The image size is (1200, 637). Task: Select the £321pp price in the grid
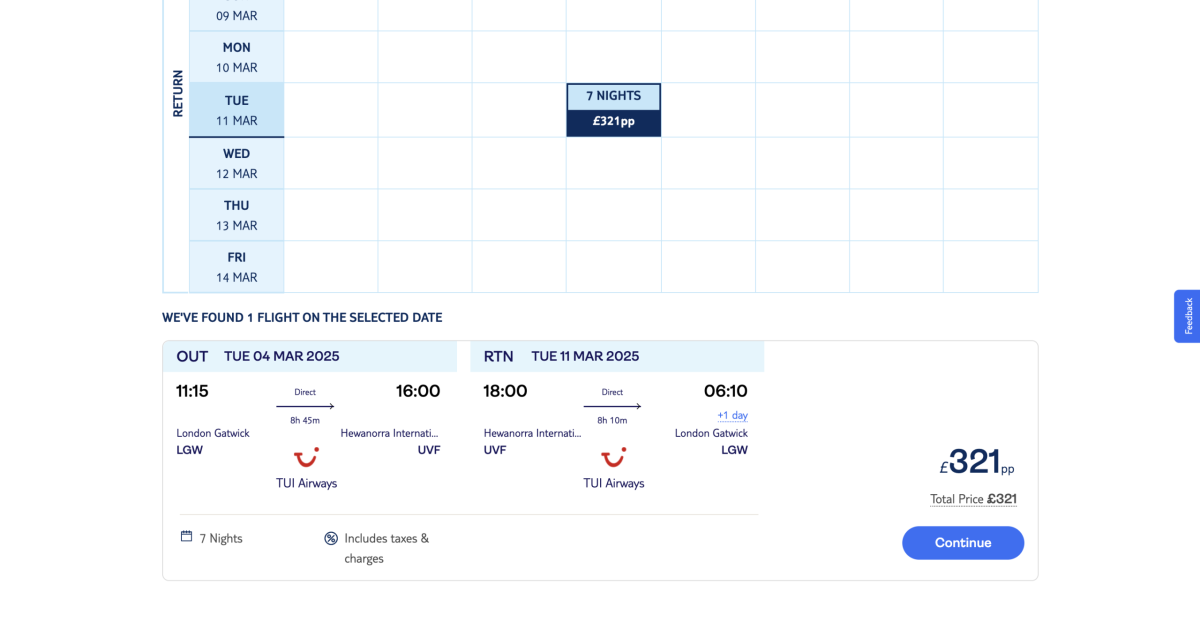point(613,122)
